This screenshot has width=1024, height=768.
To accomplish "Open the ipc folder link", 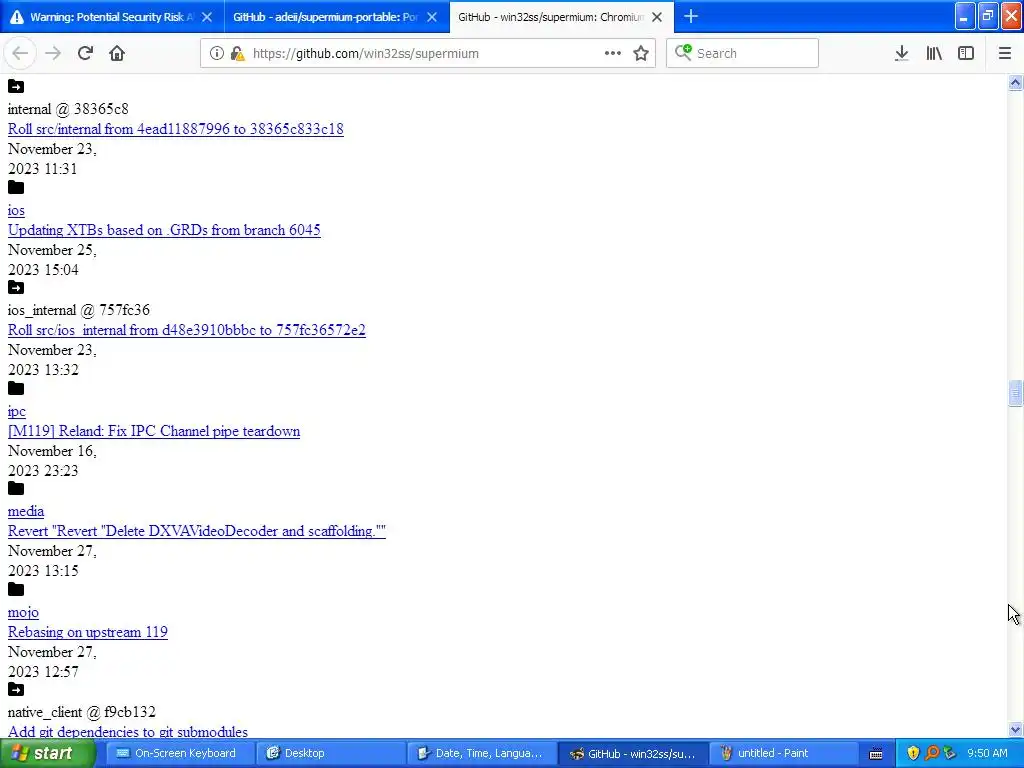I will [17, 411].
